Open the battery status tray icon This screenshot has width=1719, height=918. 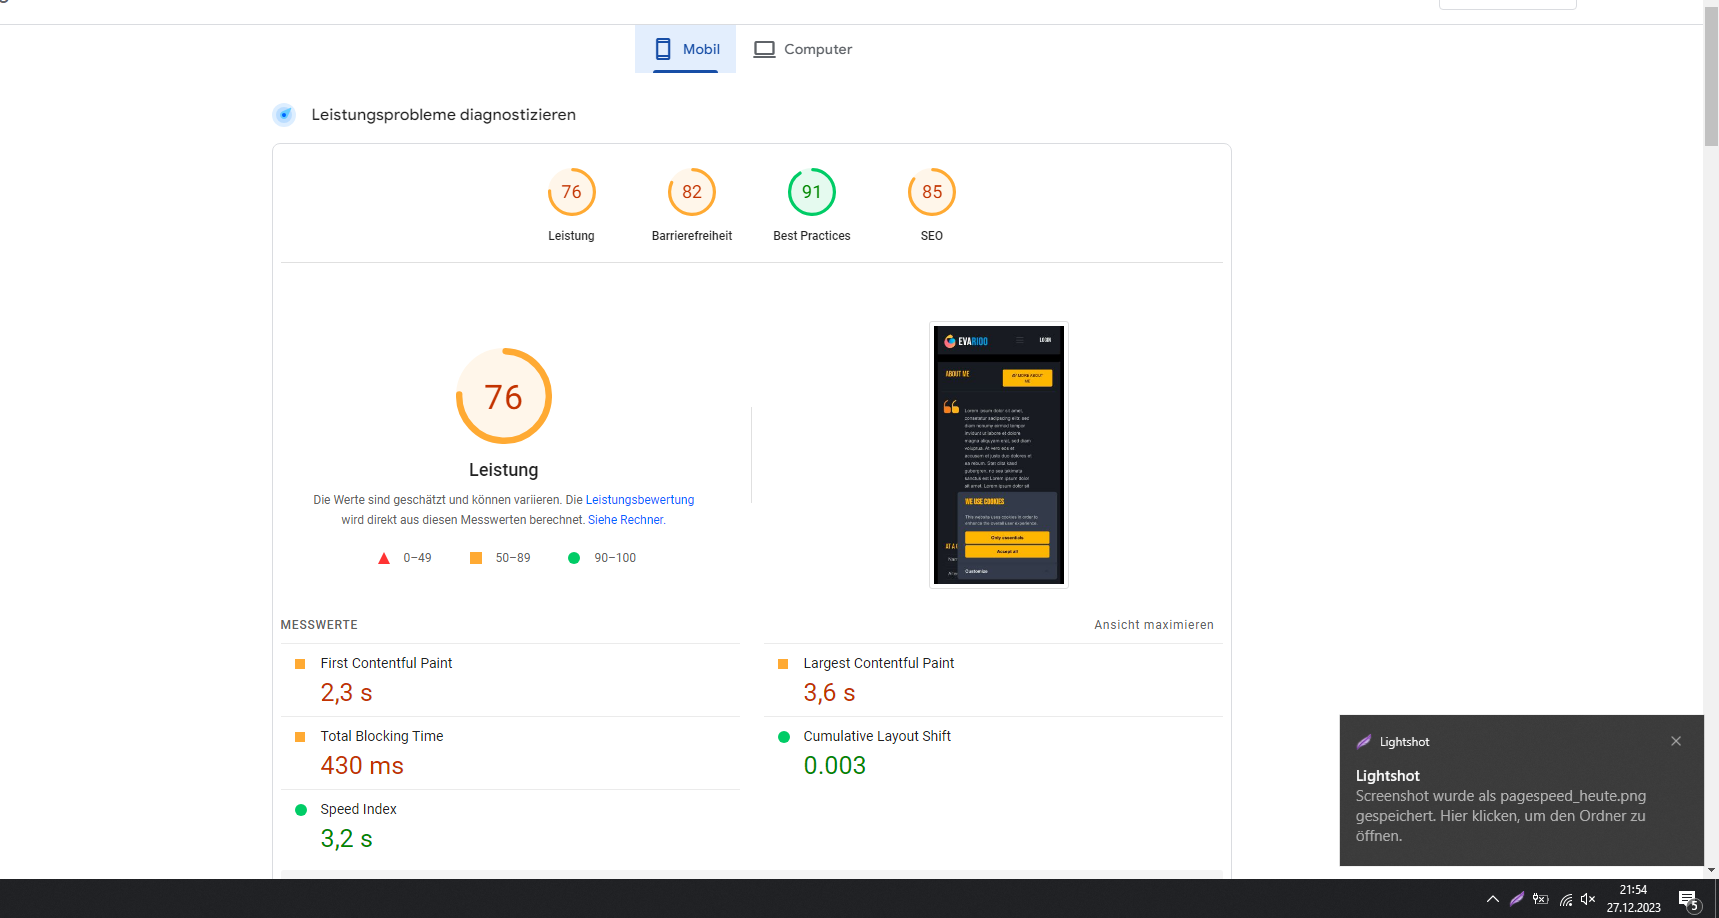pyautogui.click(x=1541, y=899)
